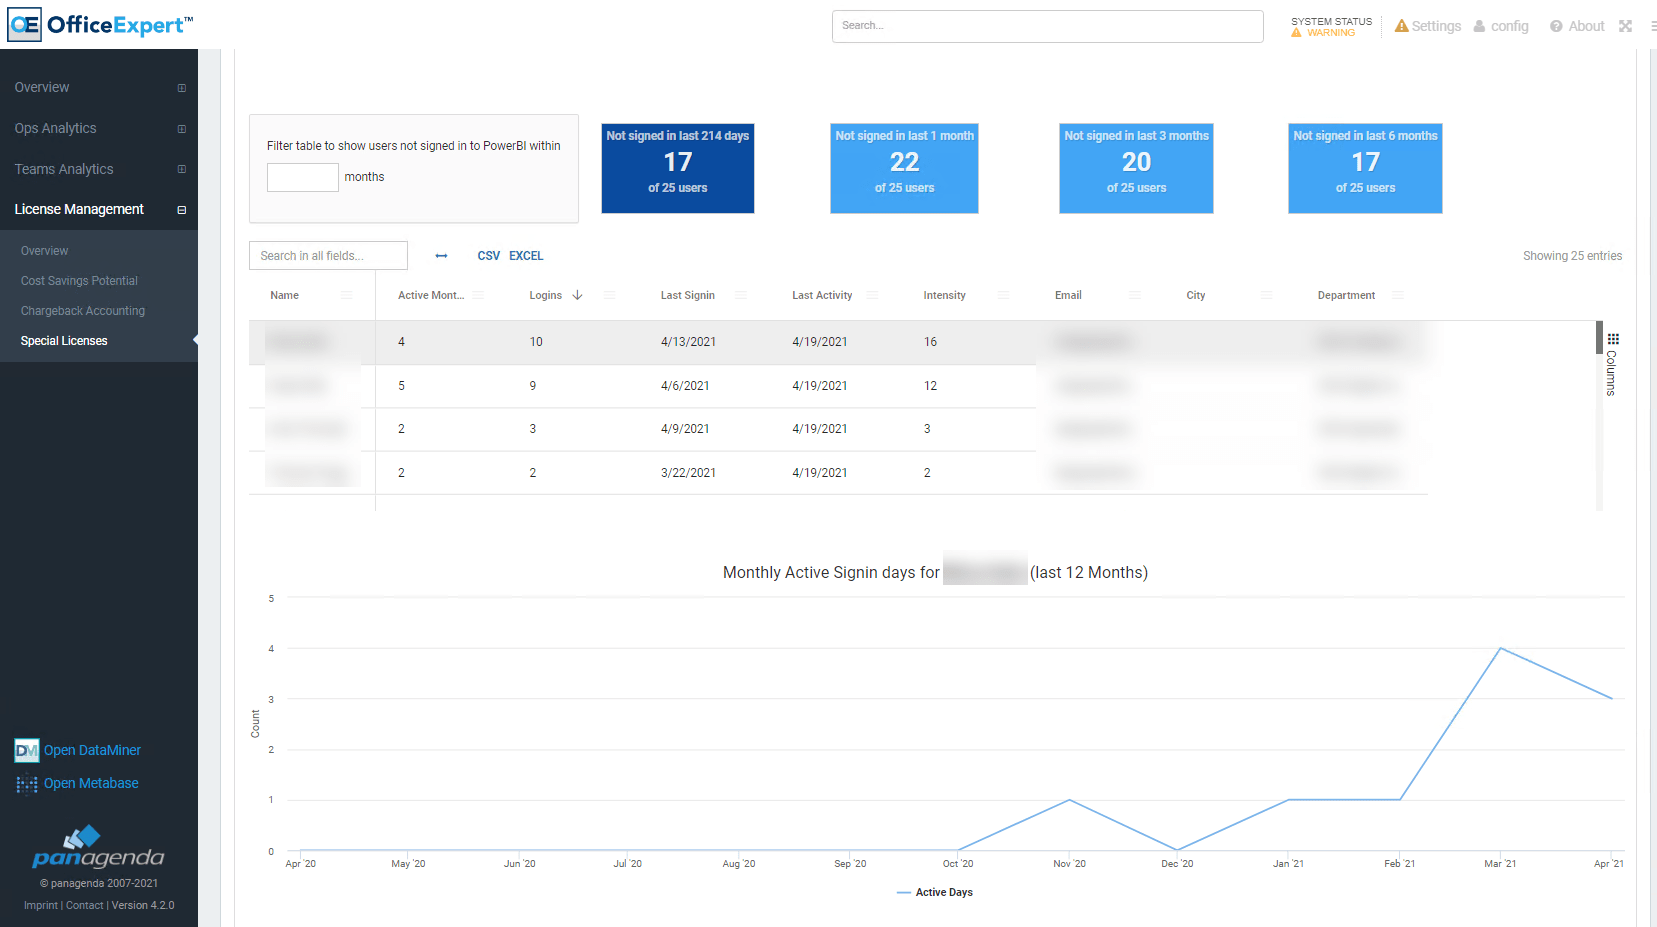Screen dimensions: 1657x927
Task: Sort by Last Activity column header
Action: [x=822, y=295]
